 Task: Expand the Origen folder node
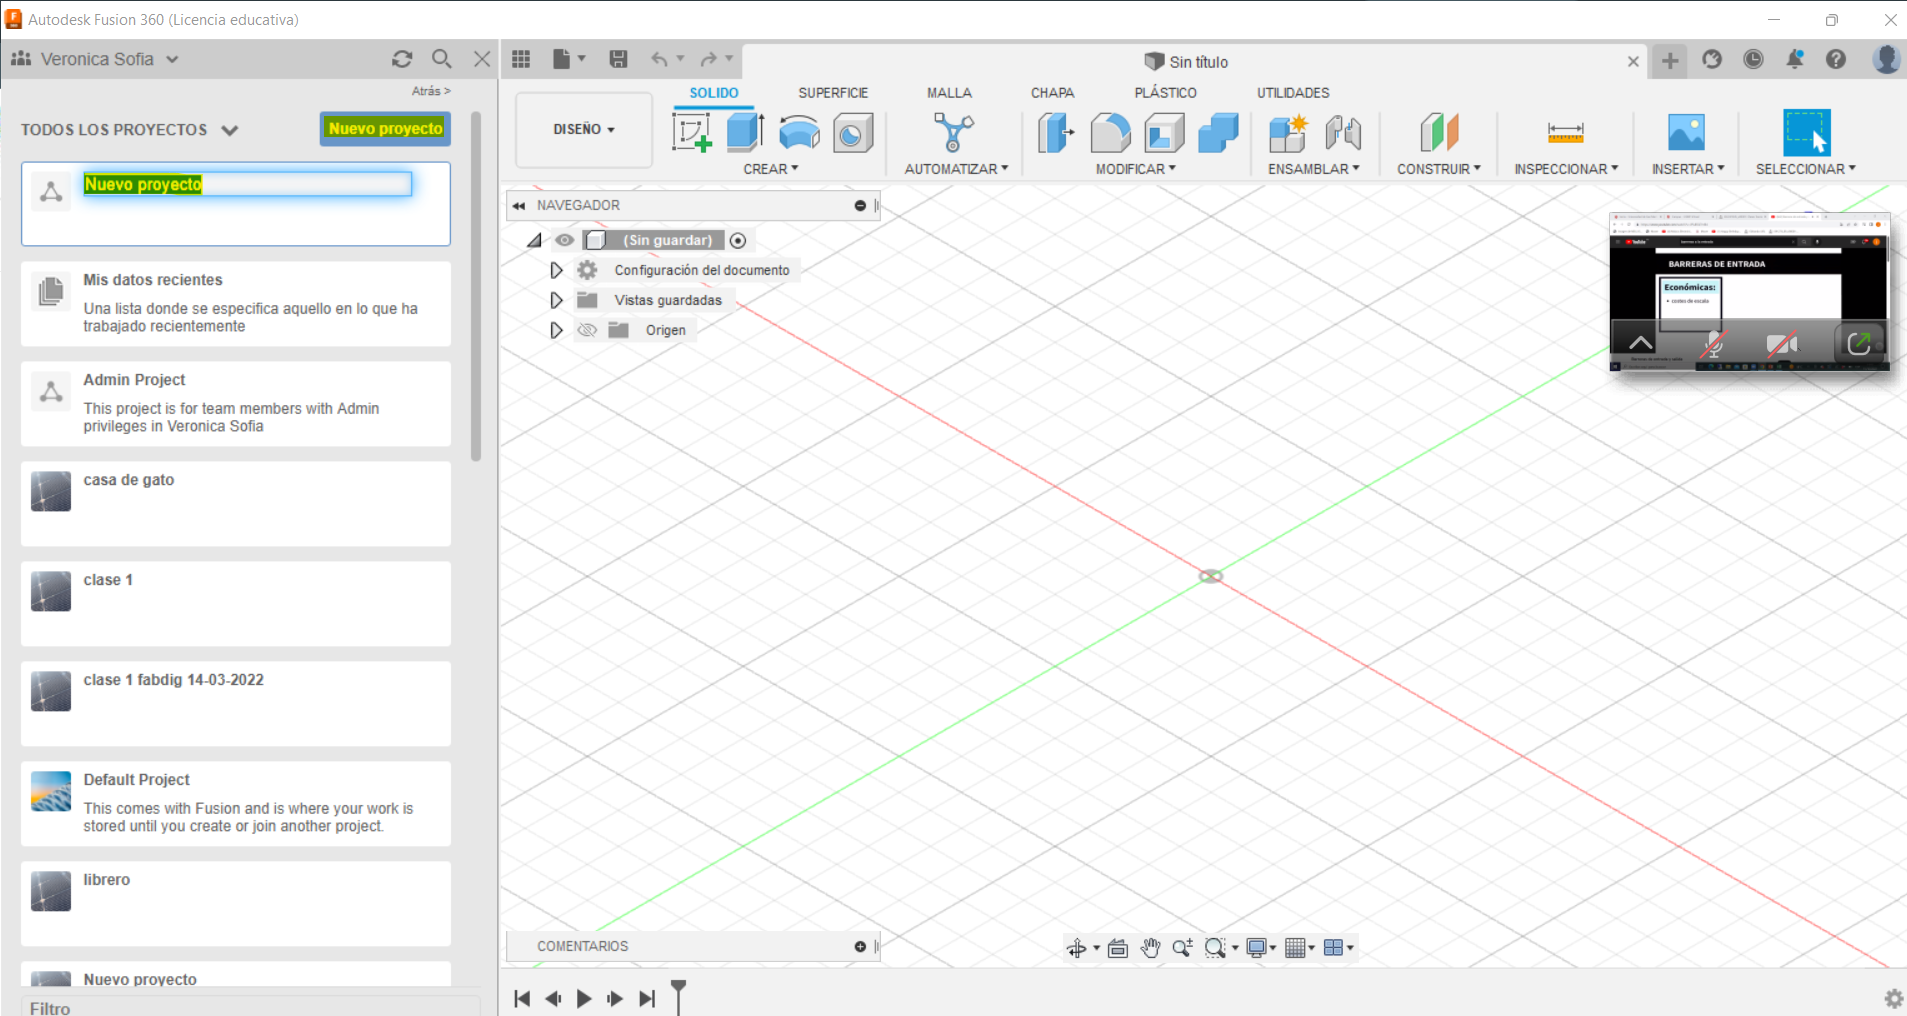coord(556,330)
